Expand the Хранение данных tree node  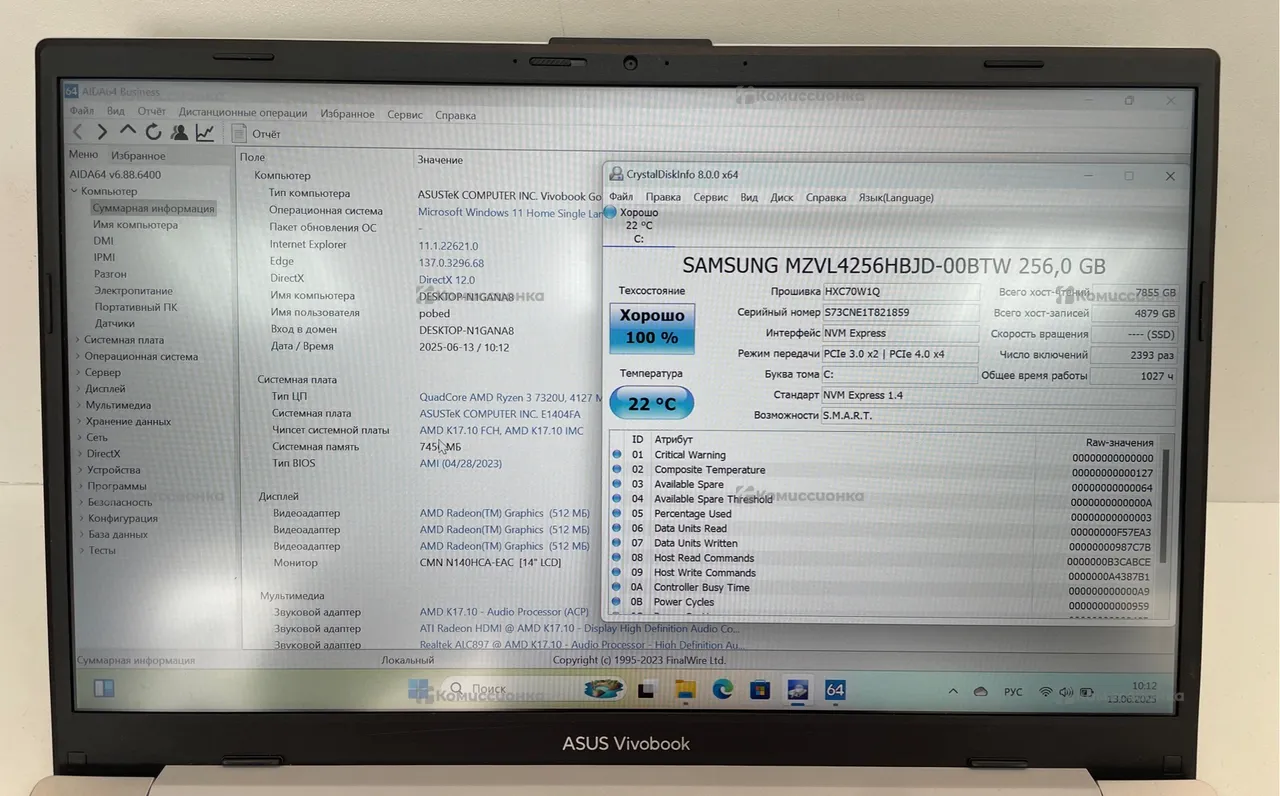point(77,421)
